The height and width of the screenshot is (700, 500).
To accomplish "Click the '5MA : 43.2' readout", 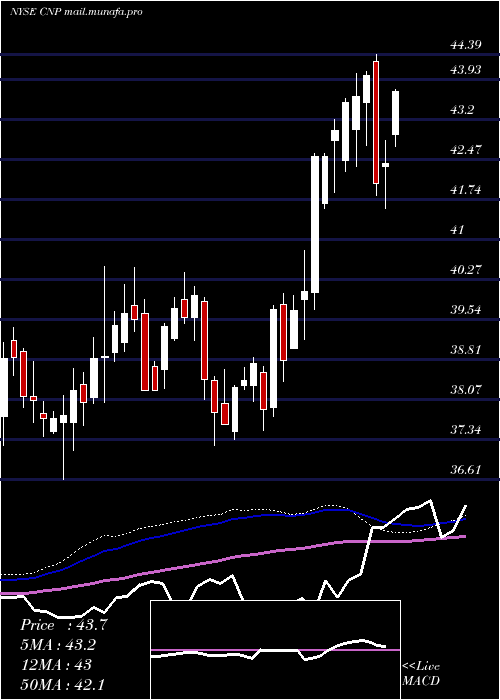I will pyautogui.click(x=58, y=645).
